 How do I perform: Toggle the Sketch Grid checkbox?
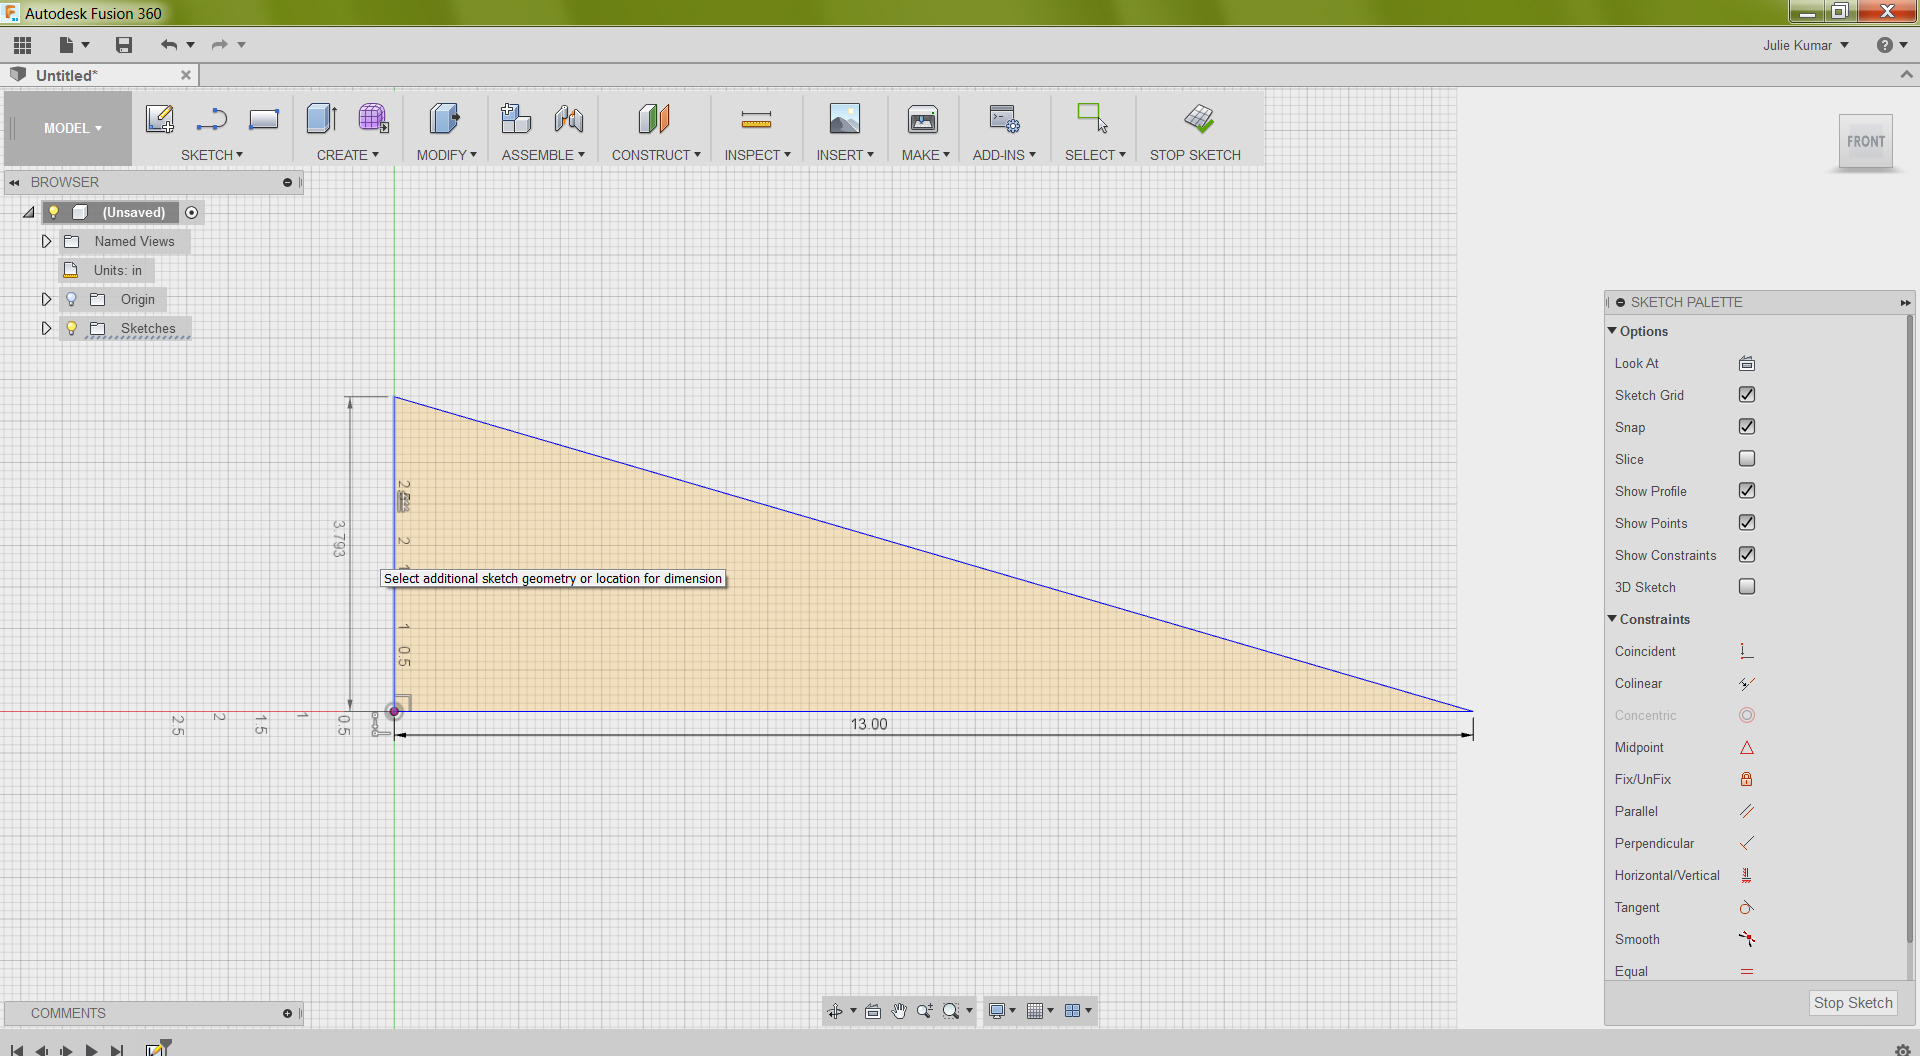click(1747, 395)
